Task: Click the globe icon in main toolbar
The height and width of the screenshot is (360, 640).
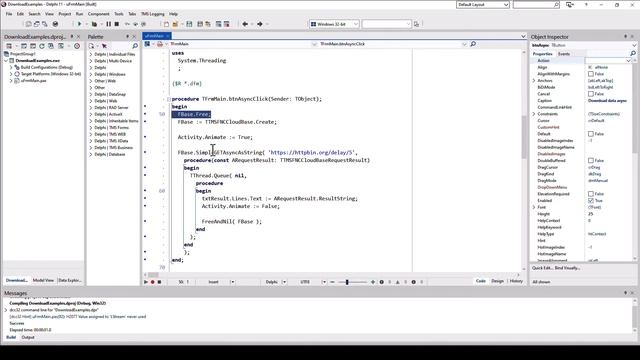Action: pyautogui.click(x=55, y=24)
